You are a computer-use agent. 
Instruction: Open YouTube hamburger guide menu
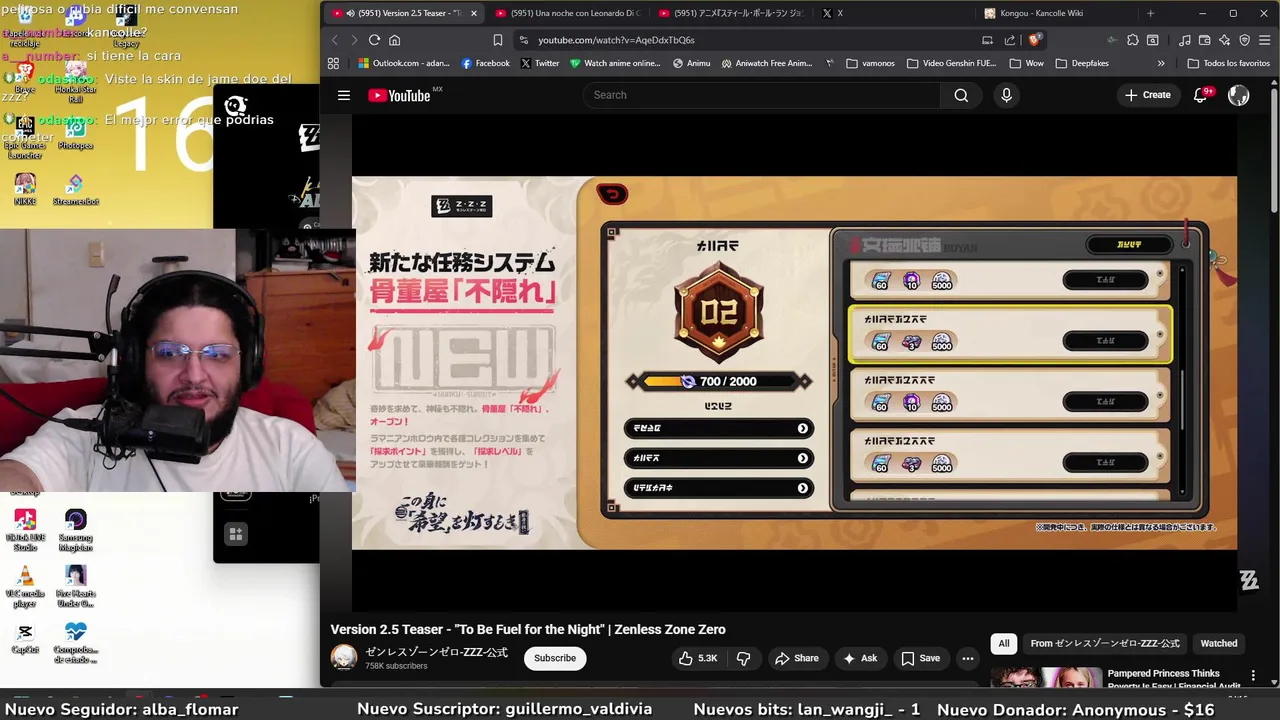[344, 95]
